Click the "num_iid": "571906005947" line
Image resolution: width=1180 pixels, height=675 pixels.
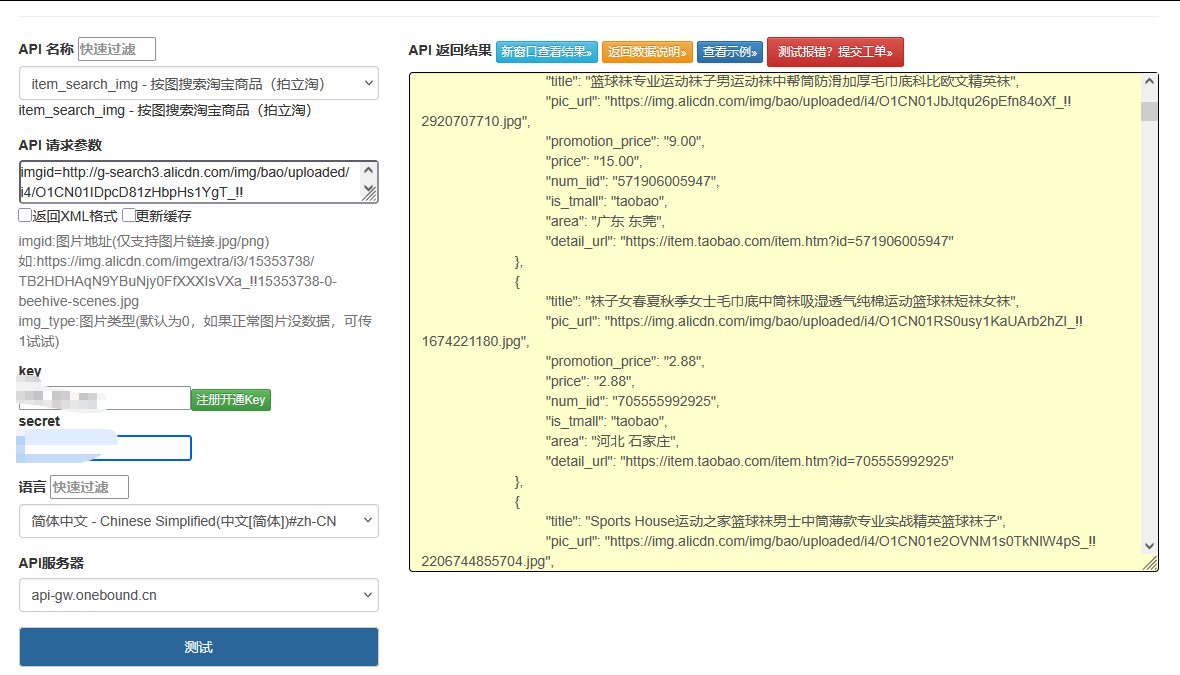click(632, 181)
